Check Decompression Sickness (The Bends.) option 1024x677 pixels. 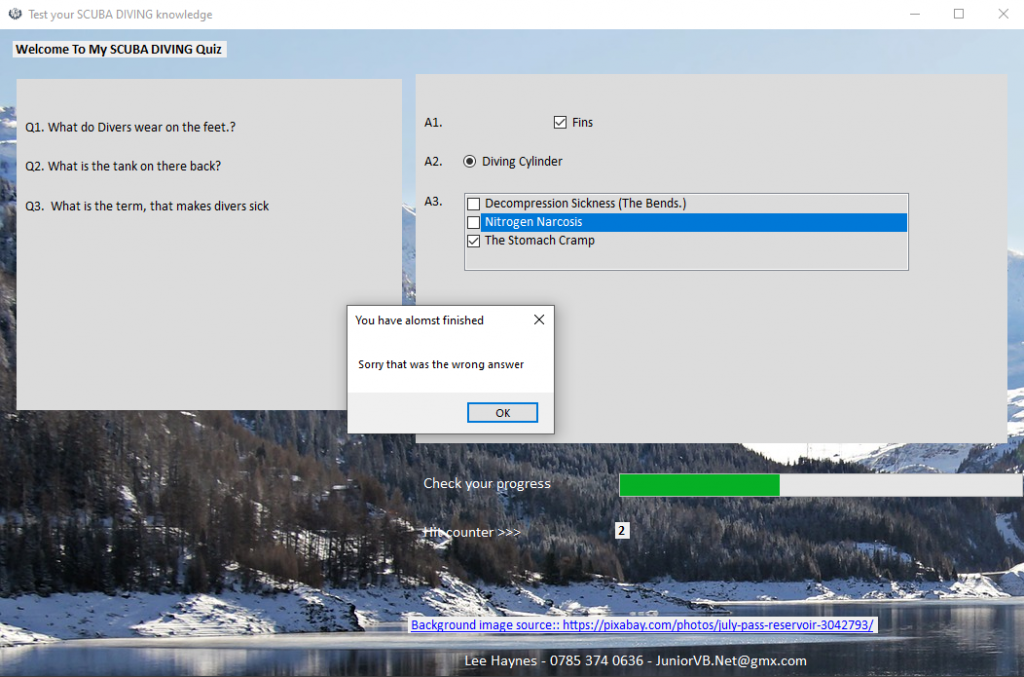tap(474, 204)
